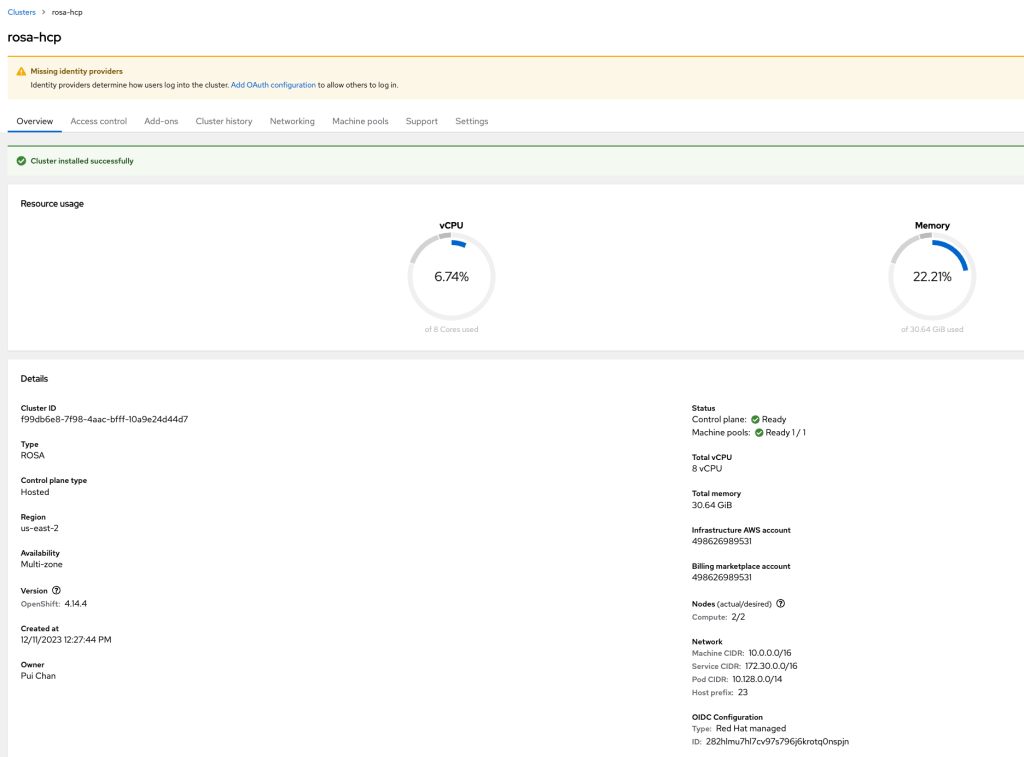
Task: Click the vCPU usage donut chart
Action: click(451, 277)
